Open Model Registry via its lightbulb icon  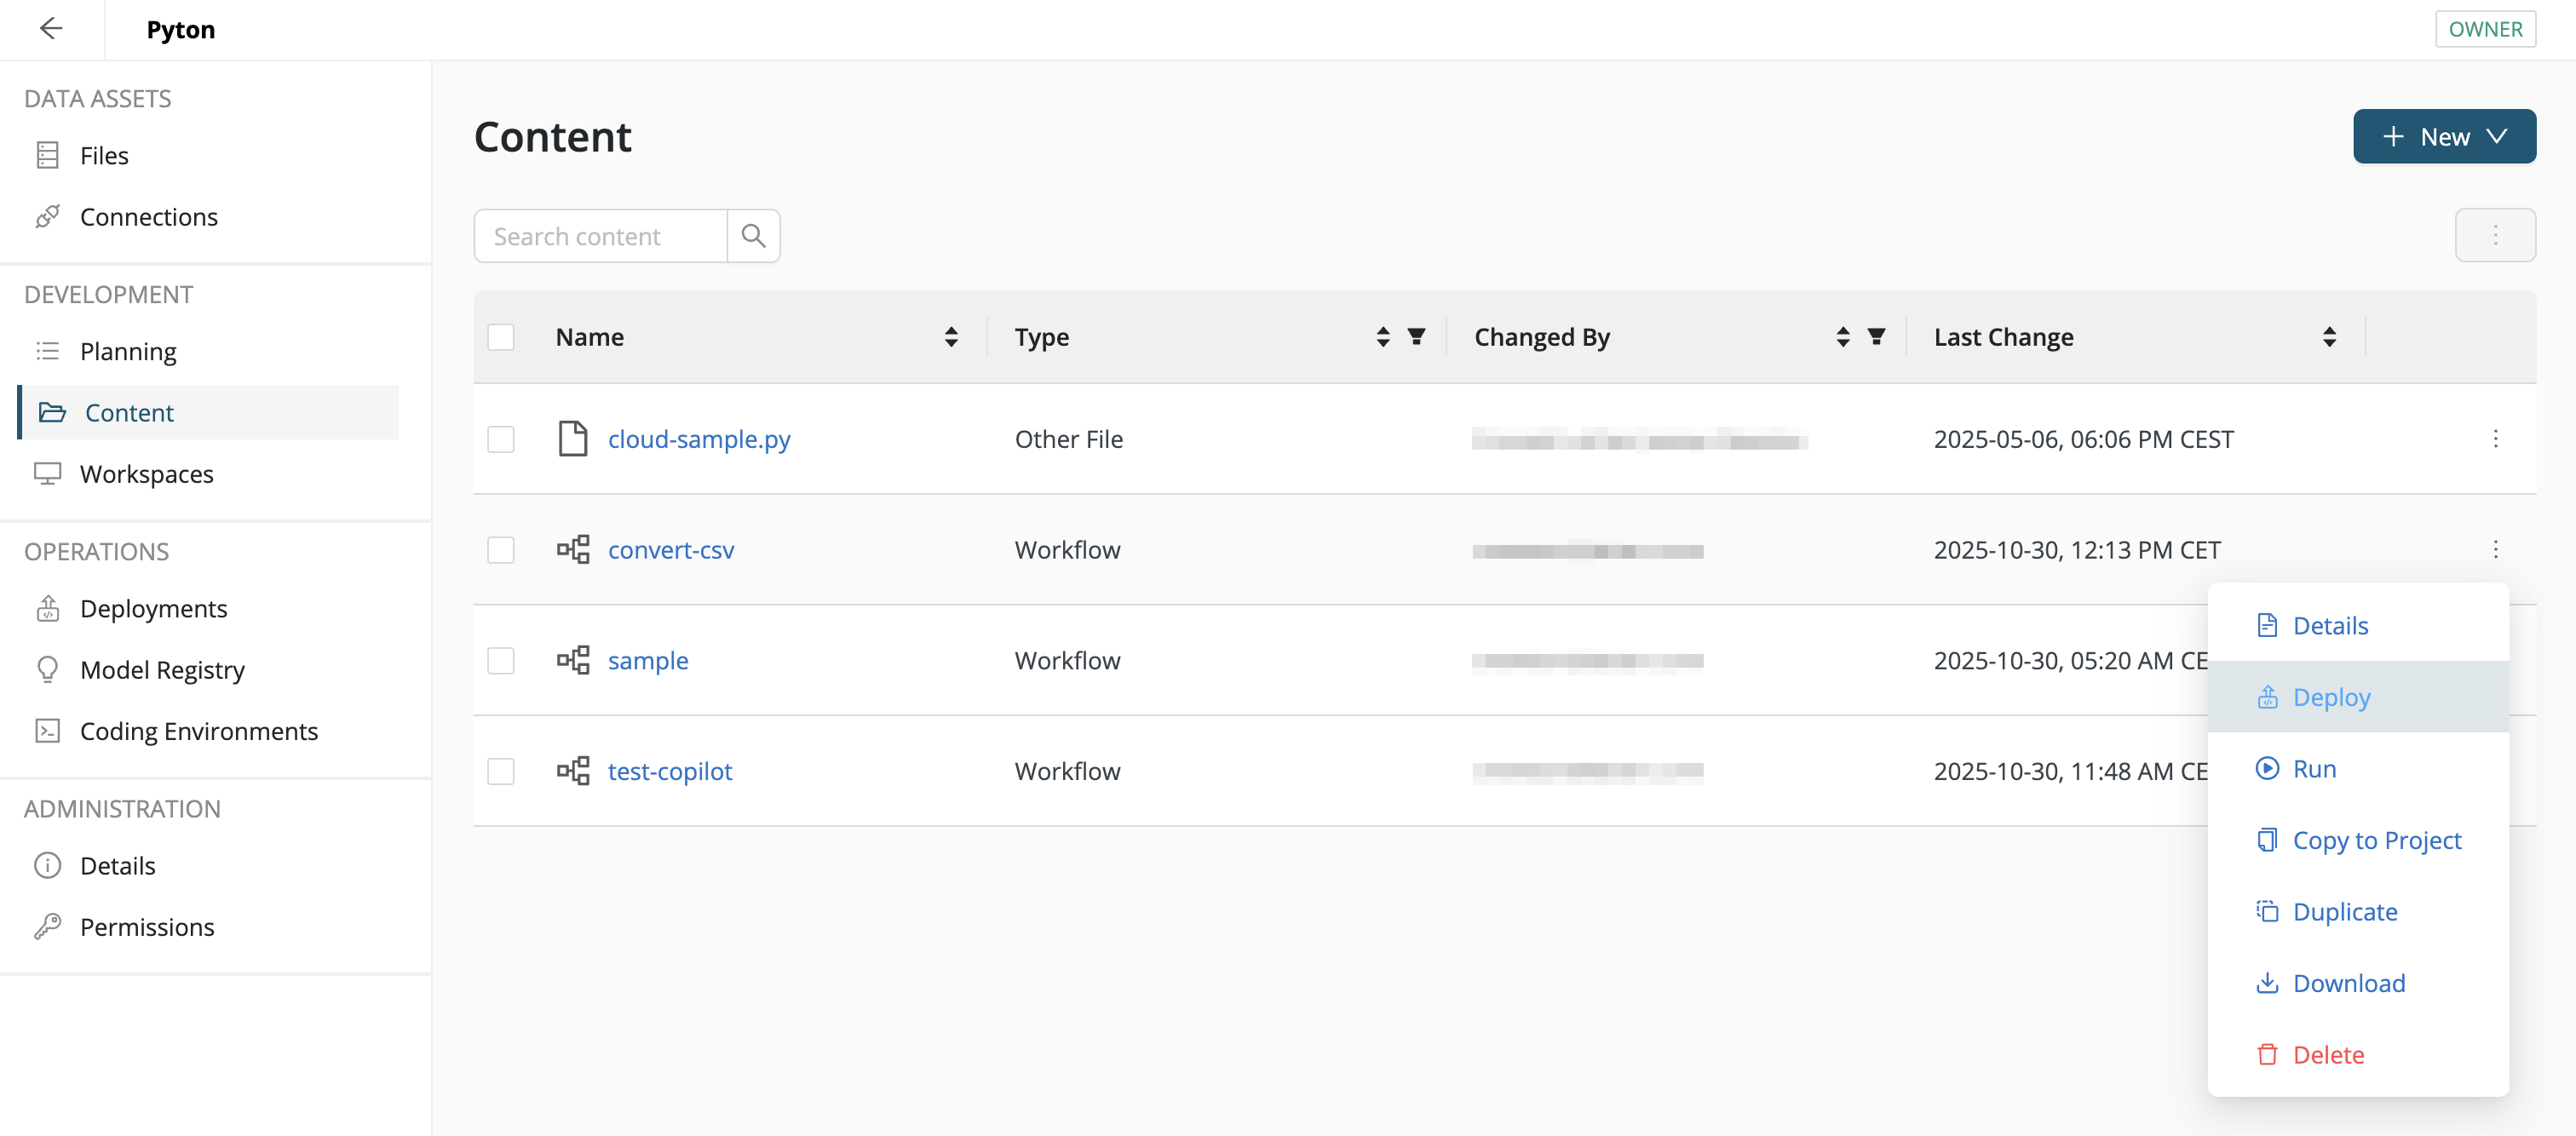coord(48,669)
